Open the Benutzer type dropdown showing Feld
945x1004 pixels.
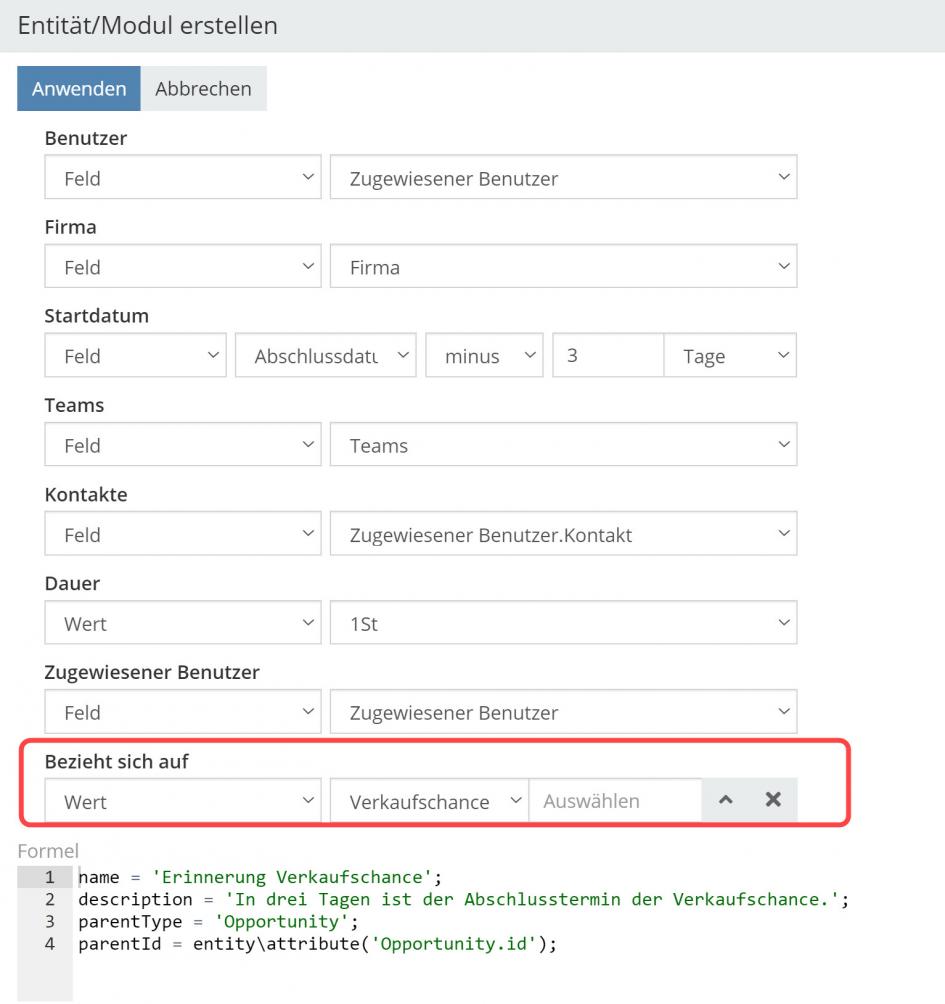coord(183,179)
